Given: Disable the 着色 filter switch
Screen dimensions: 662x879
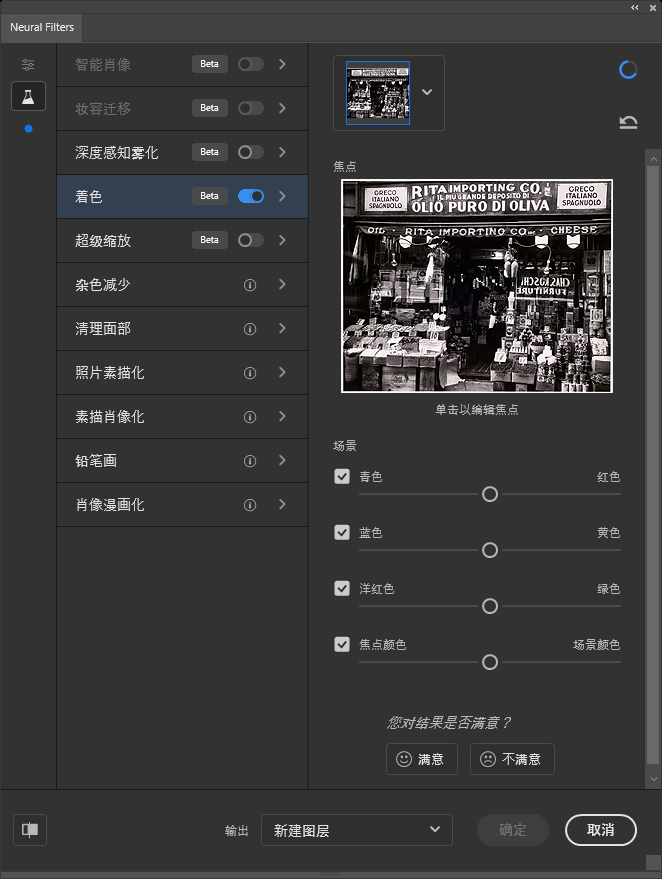Looking at the screenshot, I should tap(251, 196).
